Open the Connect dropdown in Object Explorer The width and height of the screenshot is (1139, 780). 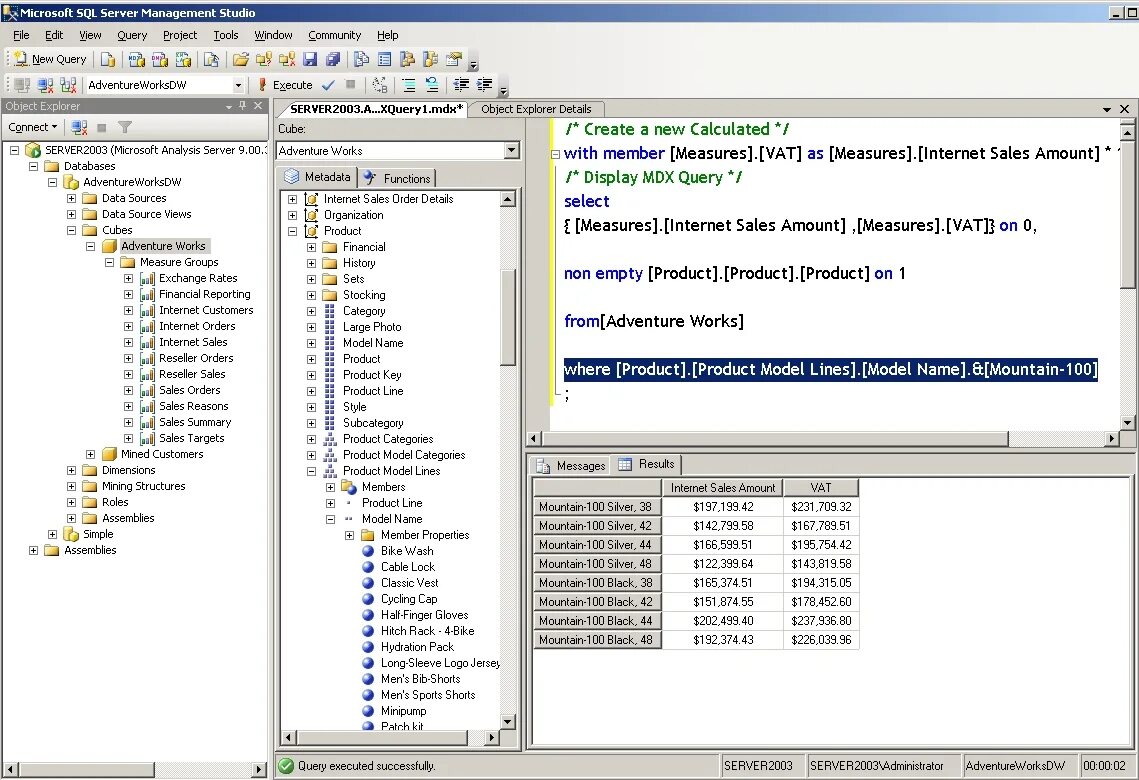[33, 127]
